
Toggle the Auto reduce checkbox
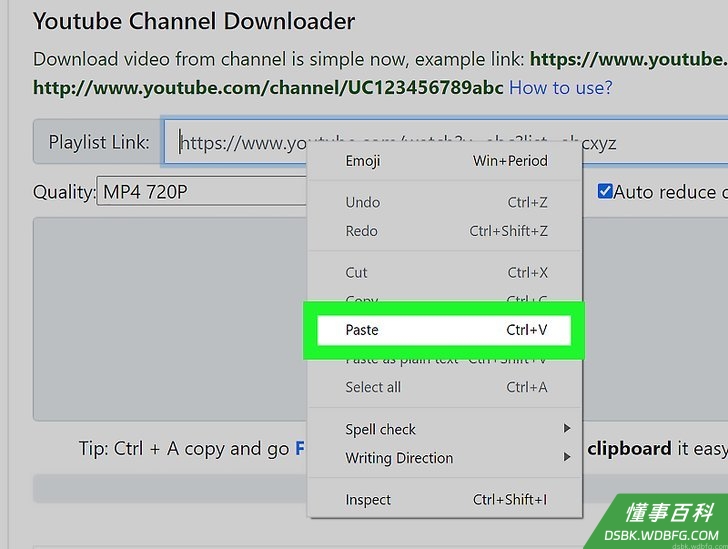(605, 191)
